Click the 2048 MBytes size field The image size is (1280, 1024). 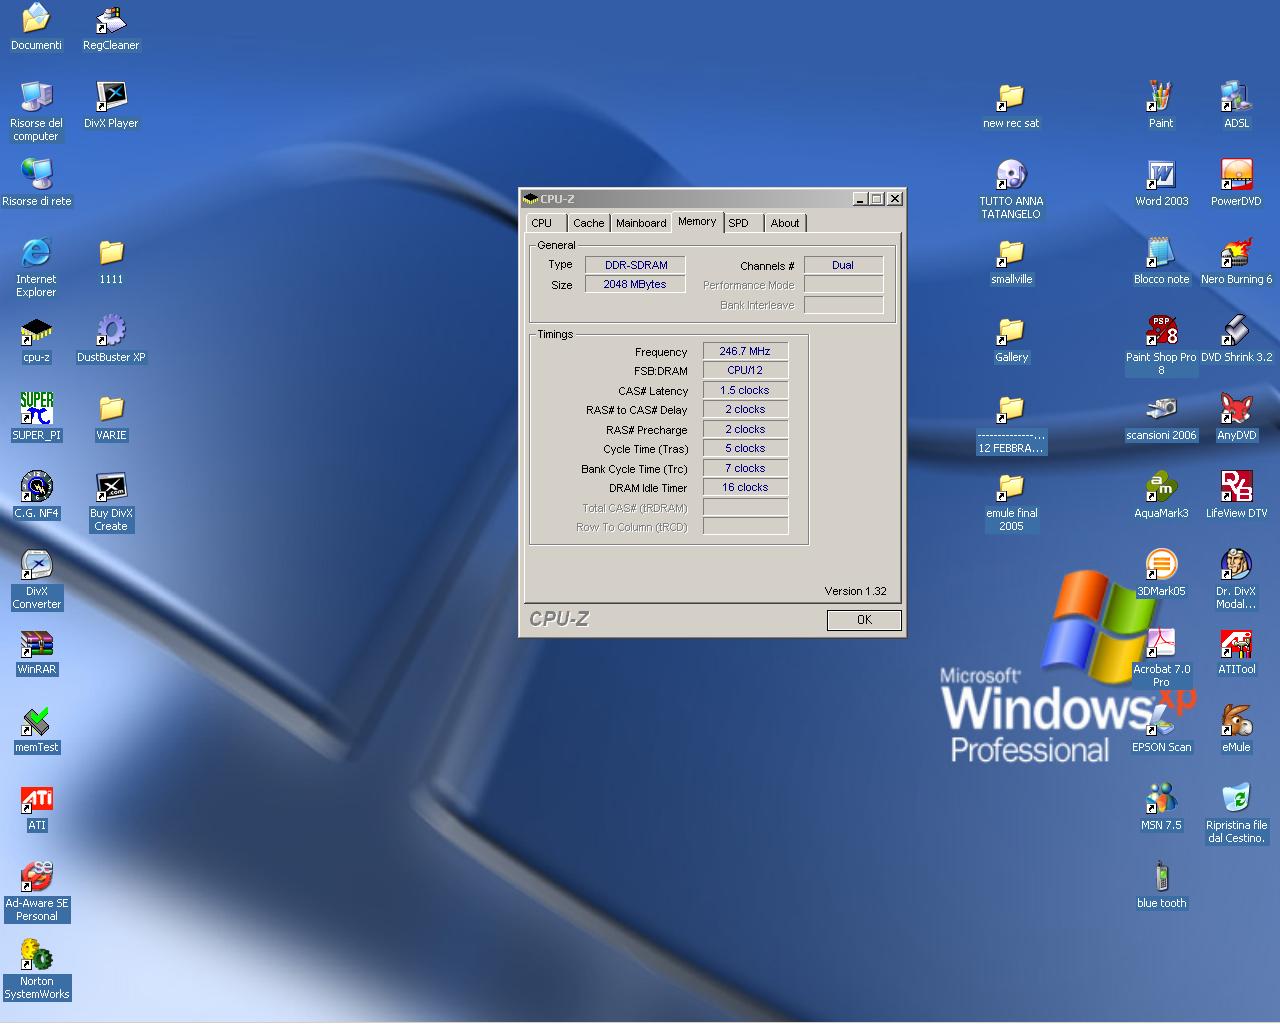point(635,284)
